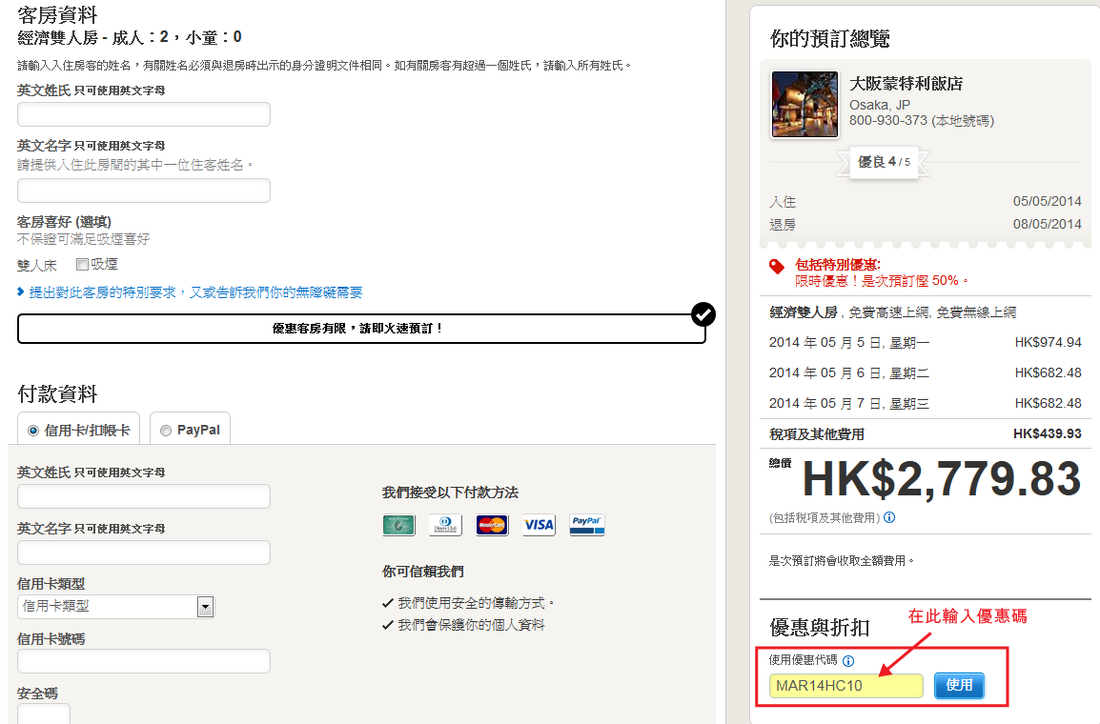Select the 信用卡/扣帳卡 radio button
The width and height of the screenshot is (1100, 724).
33,431
